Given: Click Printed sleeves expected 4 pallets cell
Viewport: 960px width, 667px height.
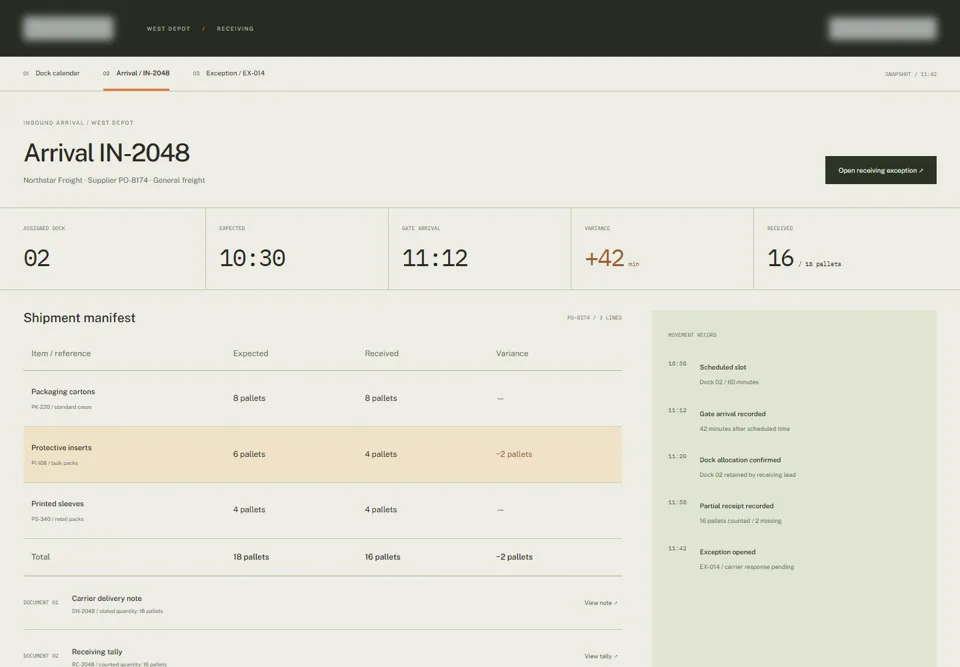Looking at the screenshot, I should coord(249,510).
